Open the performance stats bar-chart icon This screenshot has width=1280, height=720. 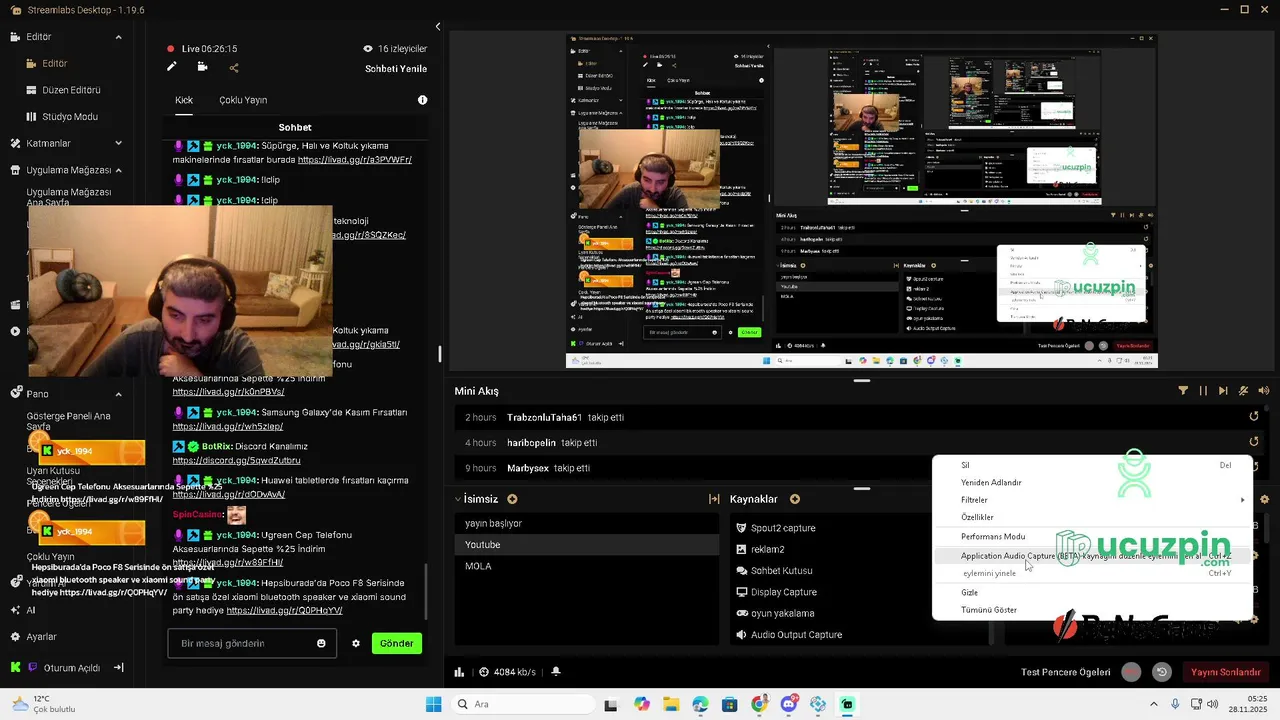point(459,672)
